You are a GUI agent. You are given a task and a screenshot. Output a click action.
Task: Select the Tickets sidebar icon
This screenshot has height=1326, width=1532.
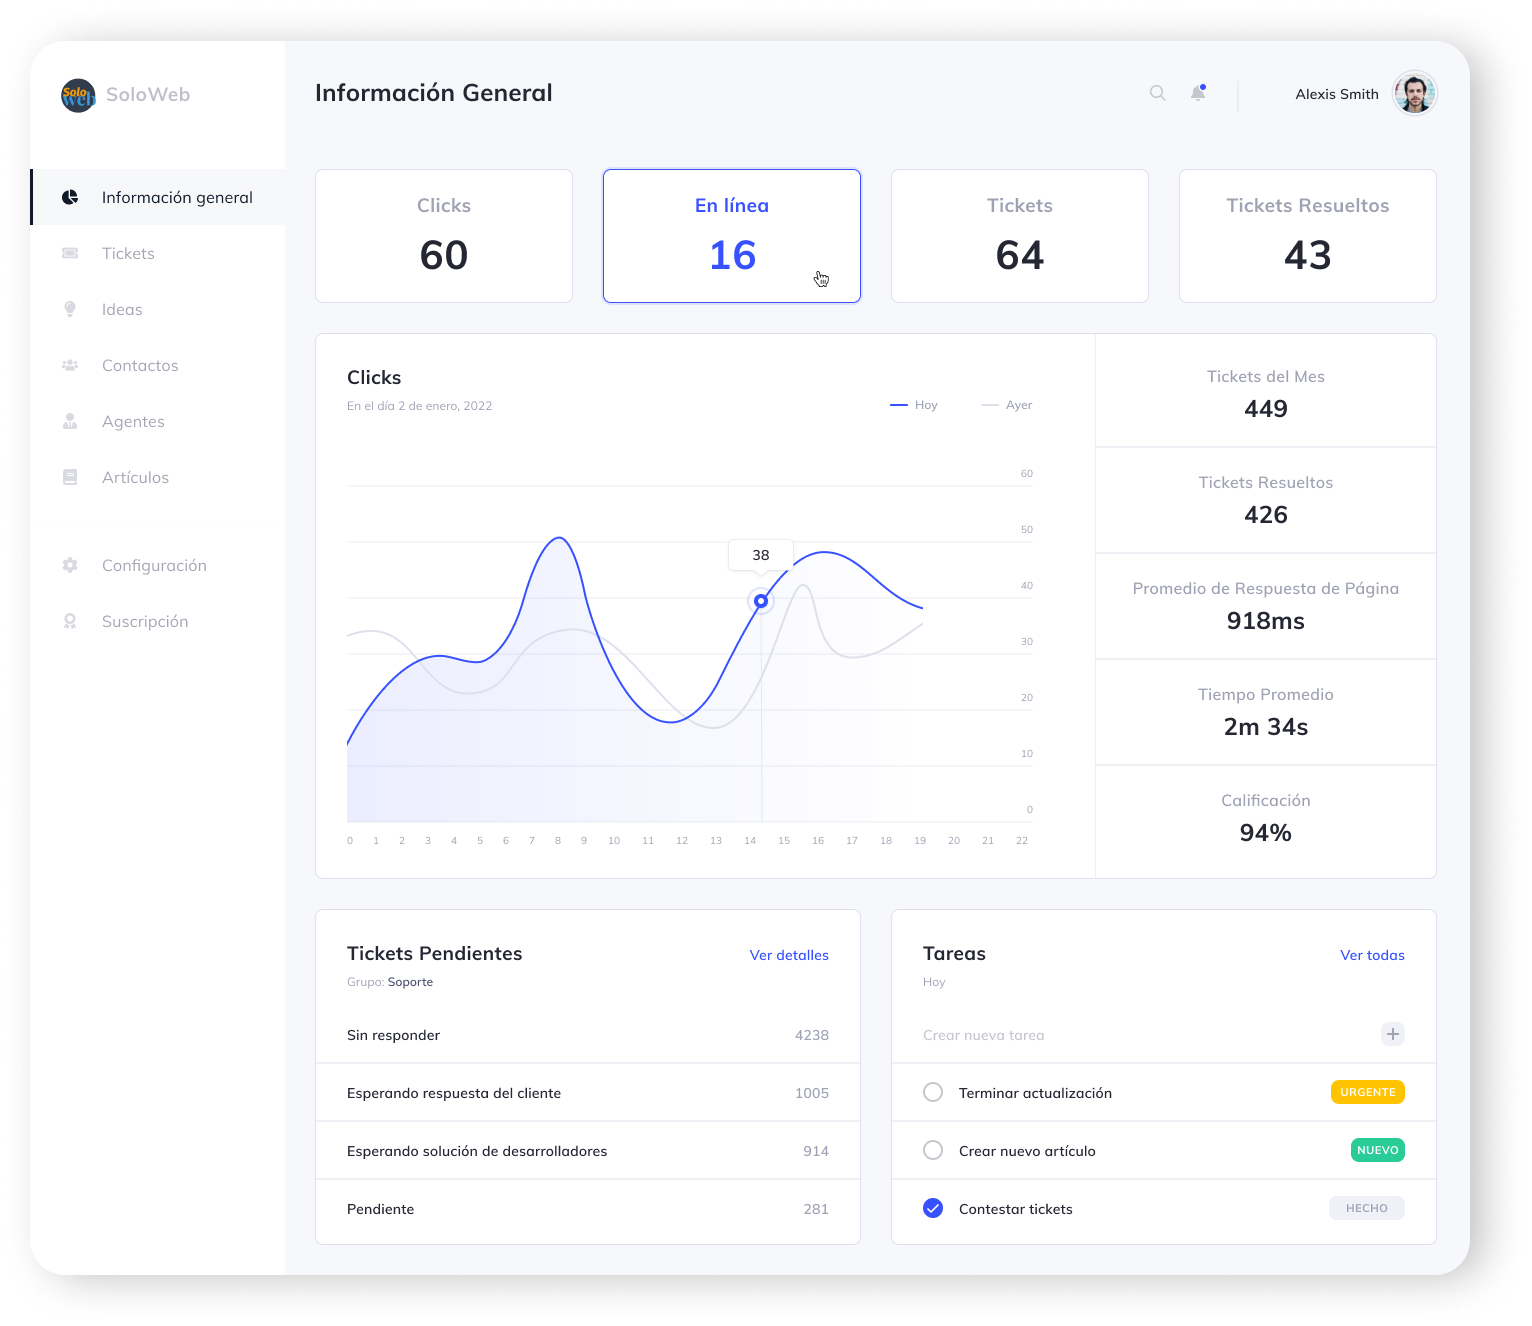[x=70, y=253]
